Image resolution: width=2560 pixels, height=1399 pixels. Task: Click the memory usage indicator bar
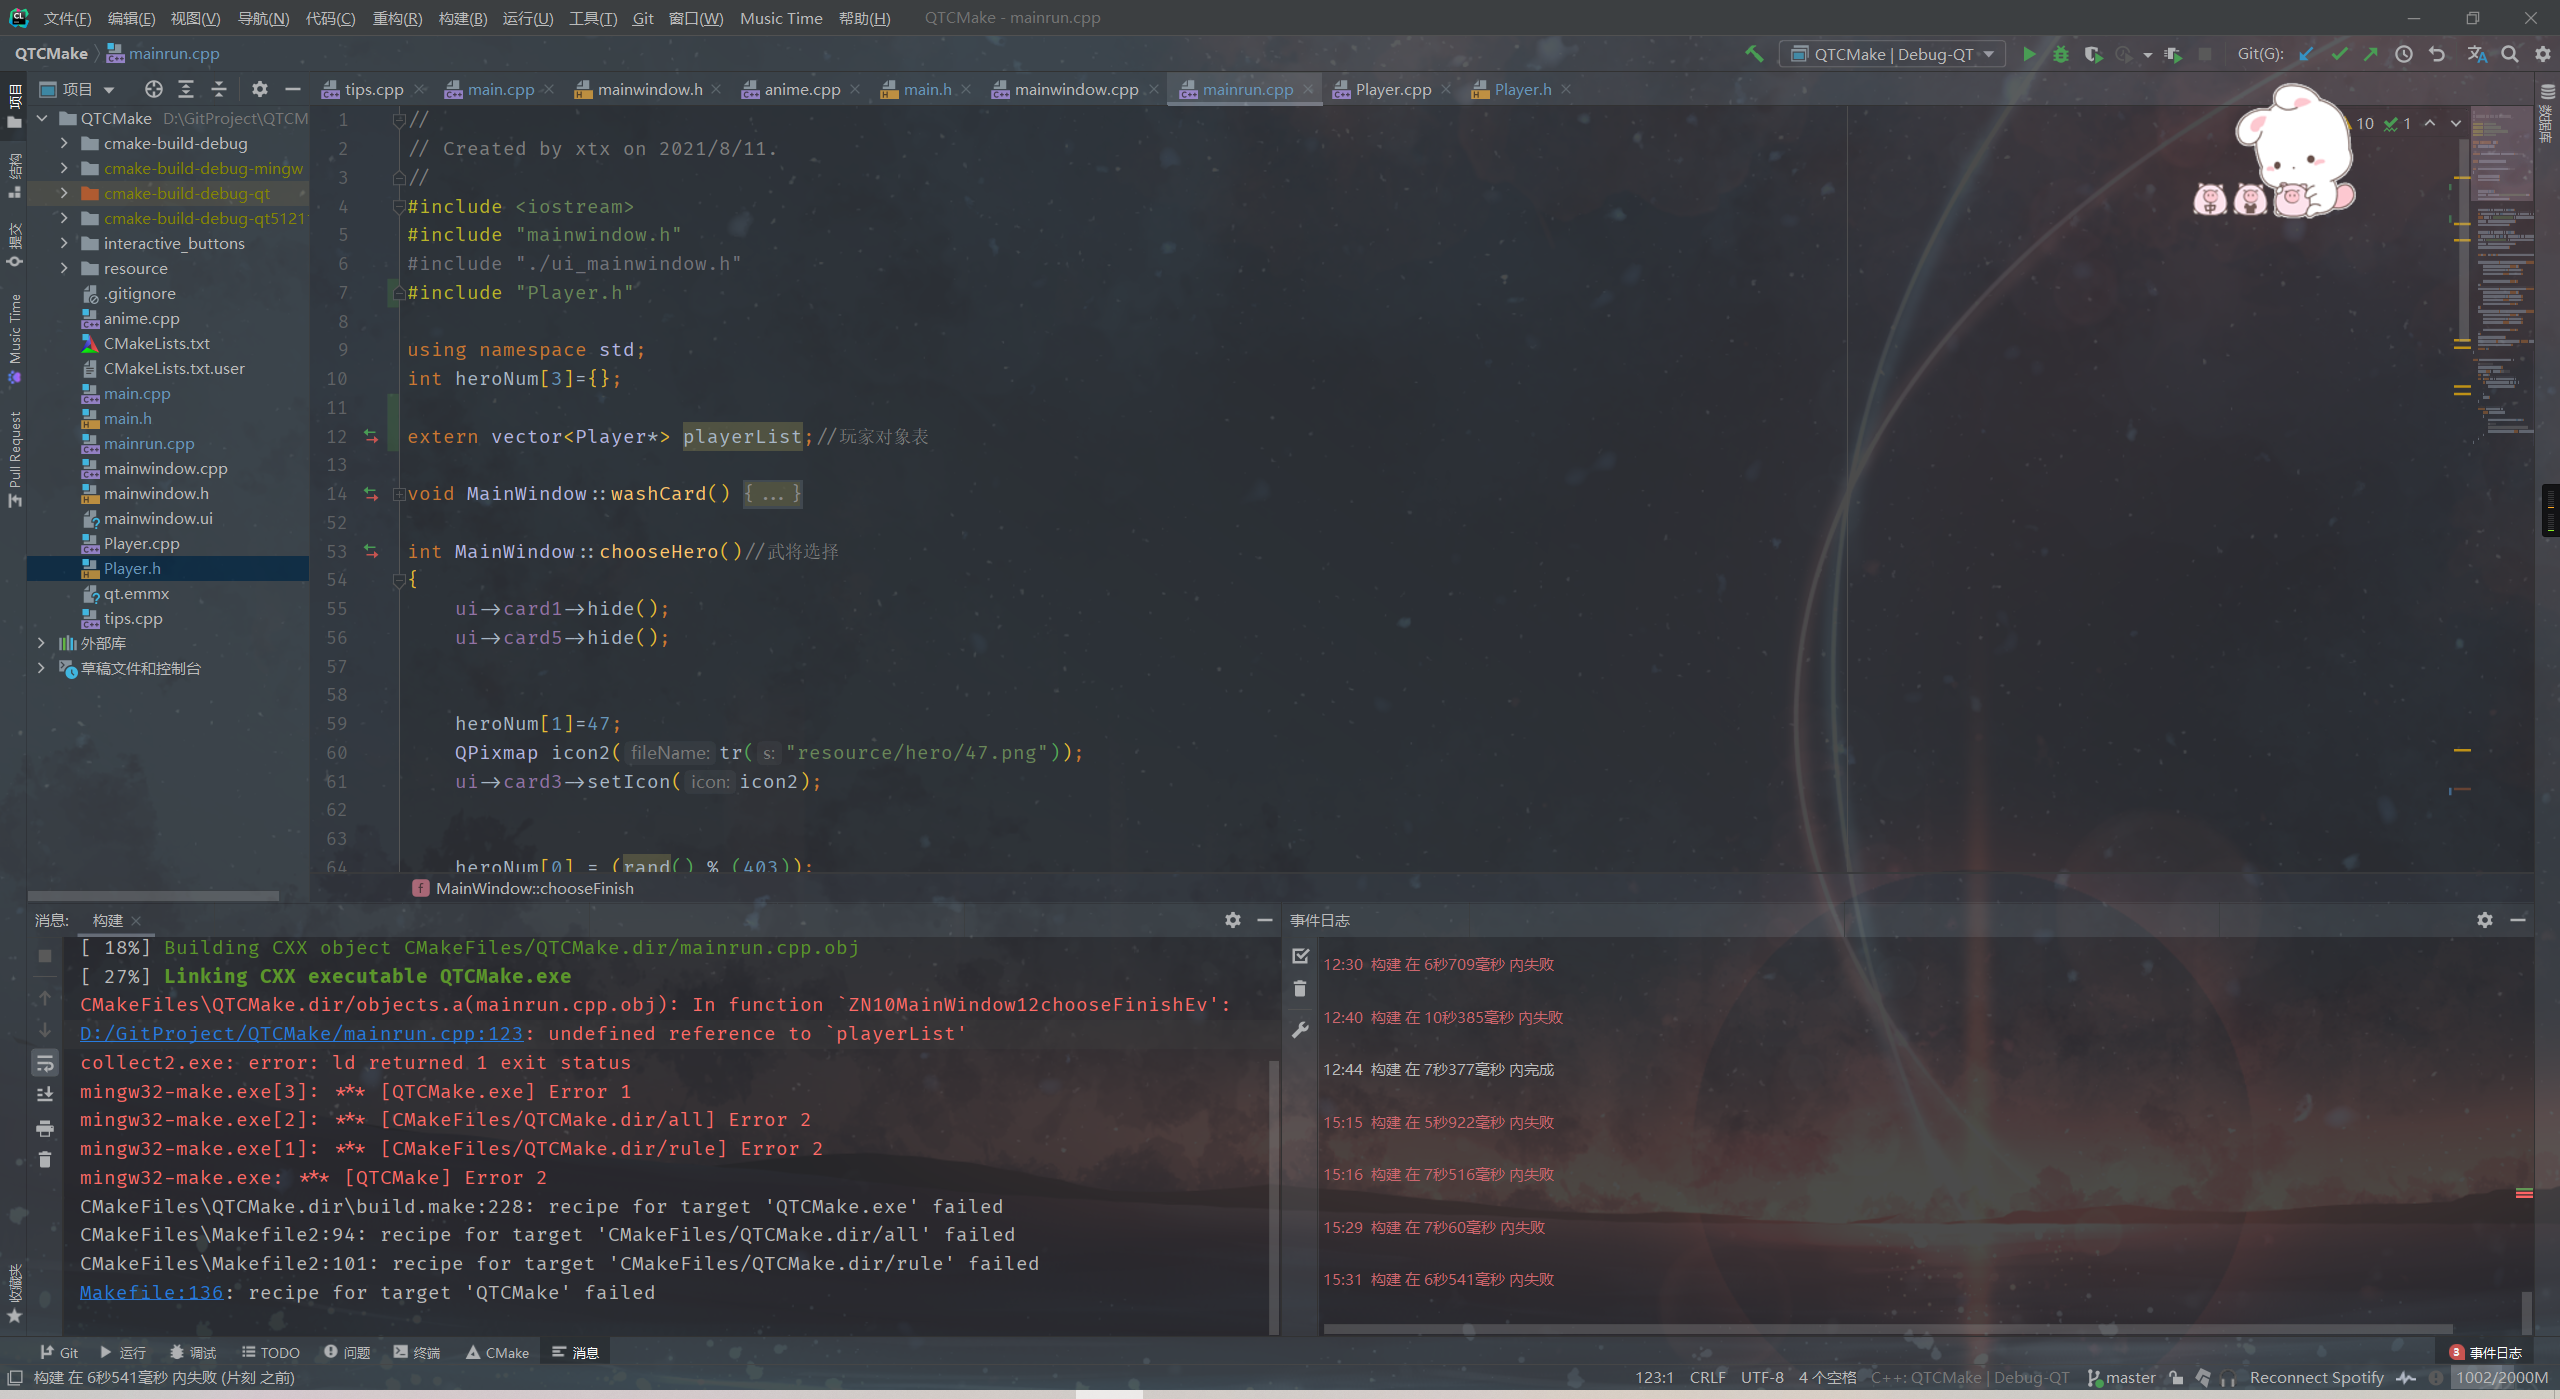pyautogui.click(x=2501, y=1377)
